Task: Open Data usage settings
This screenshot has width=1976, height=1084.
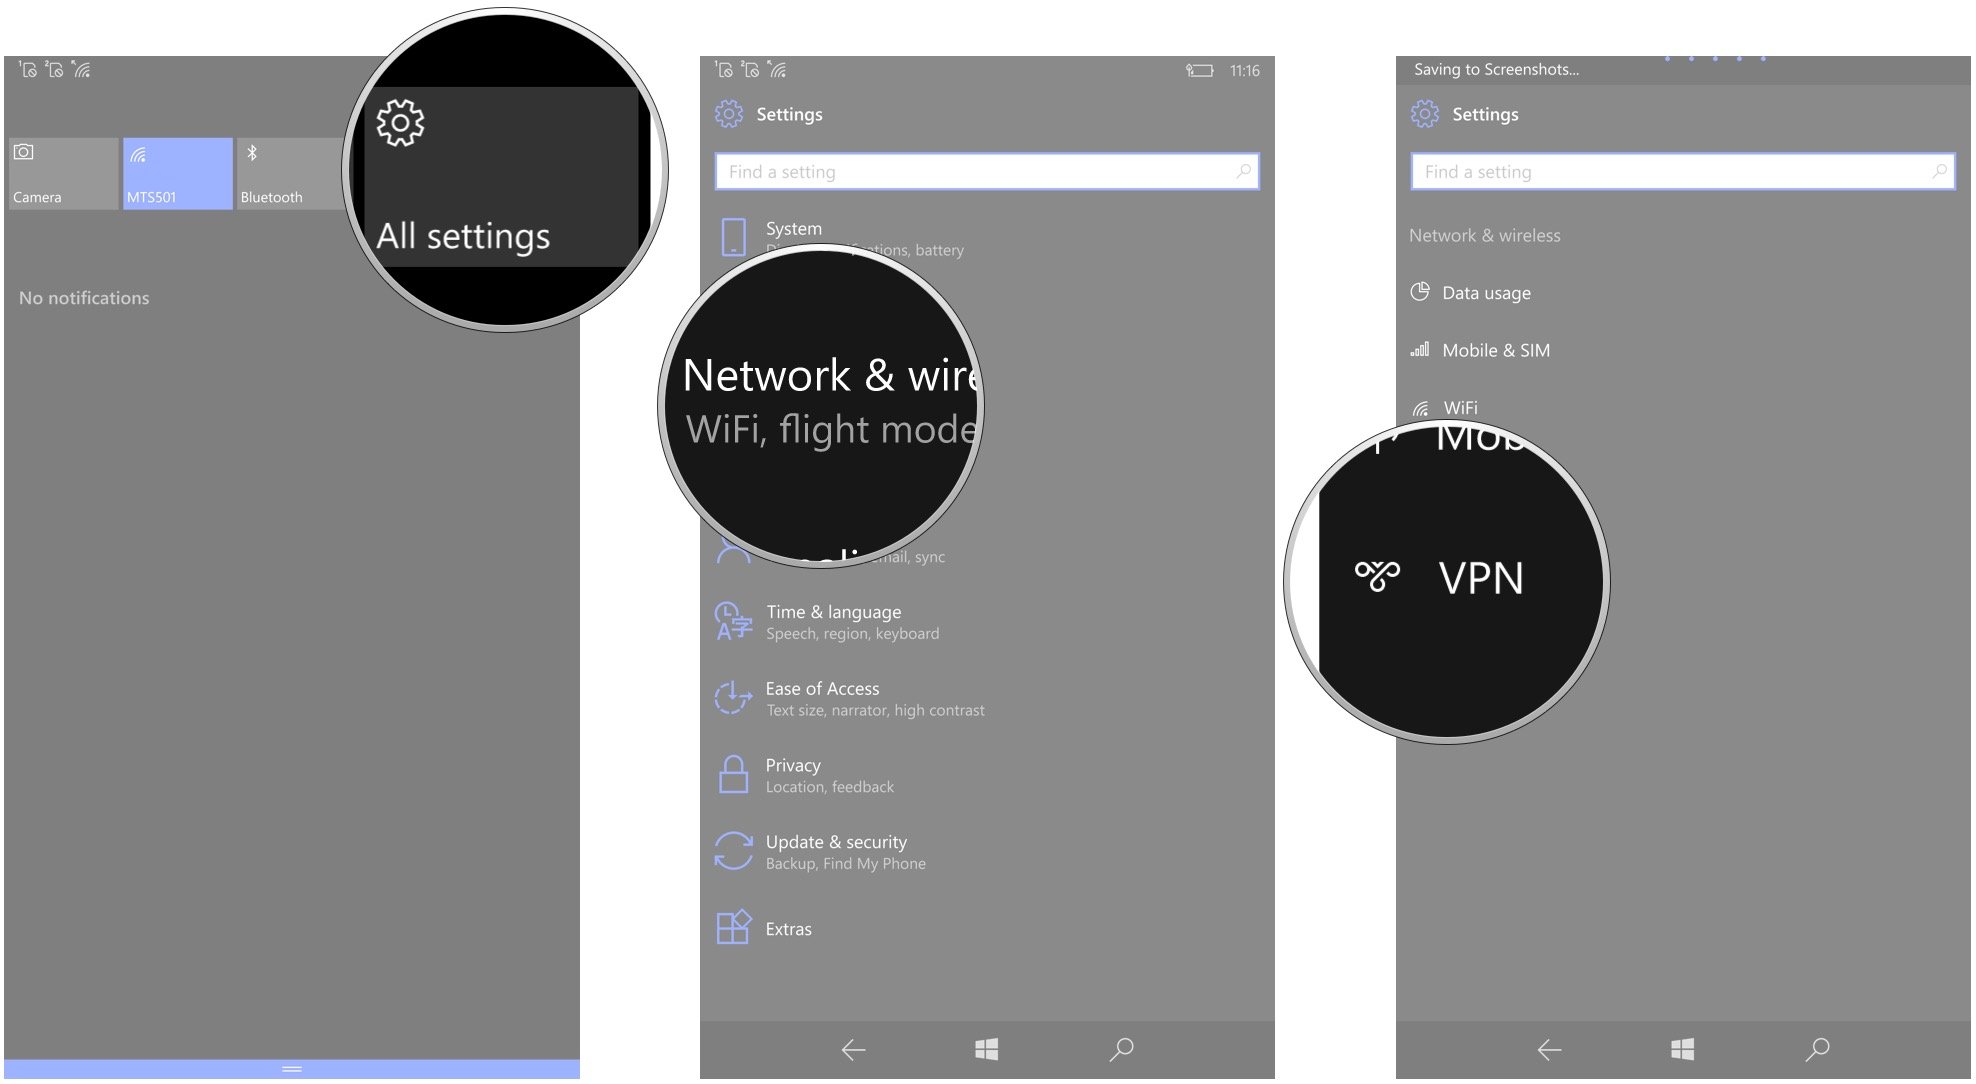Action: click(x=1485, y=291)
